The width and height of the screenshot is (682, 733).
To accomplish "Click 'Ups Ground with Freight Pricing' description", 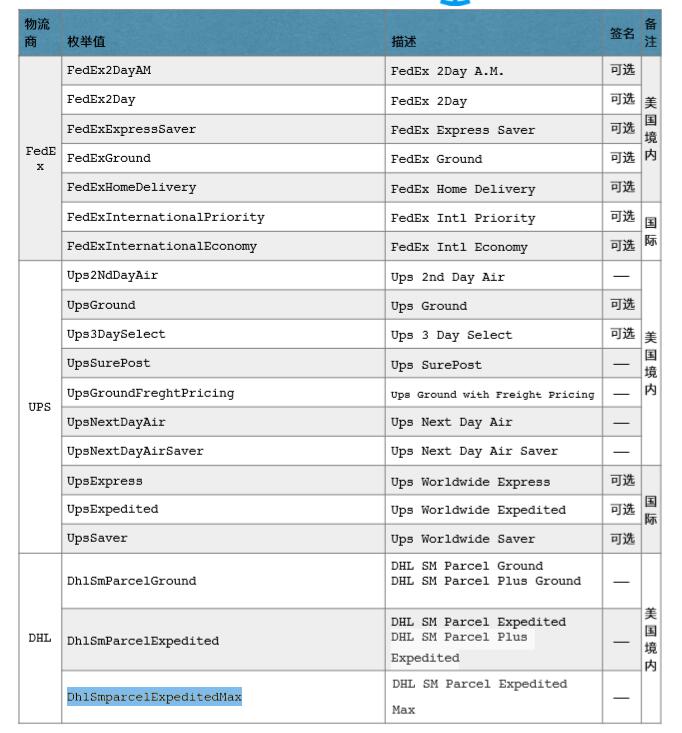I will pyautogui.click(x=493, y=395).
